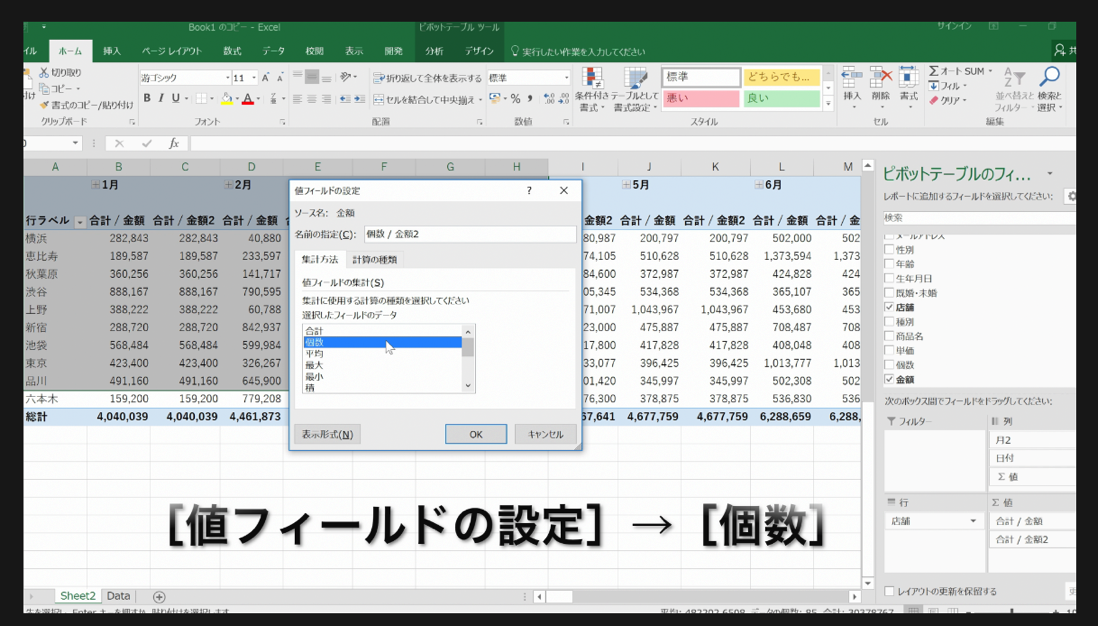Click the Find and Select (検索と選択) magnifier
1098x626 pixels.
point(1049,77)
